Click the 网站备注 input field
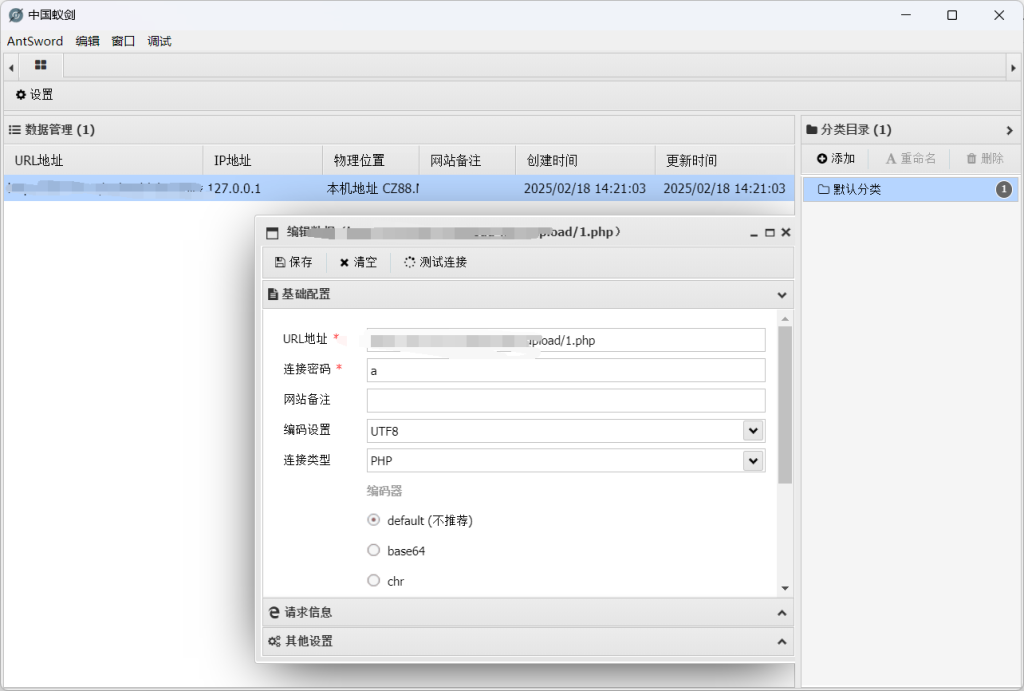1024x691 pixels. 566,400
